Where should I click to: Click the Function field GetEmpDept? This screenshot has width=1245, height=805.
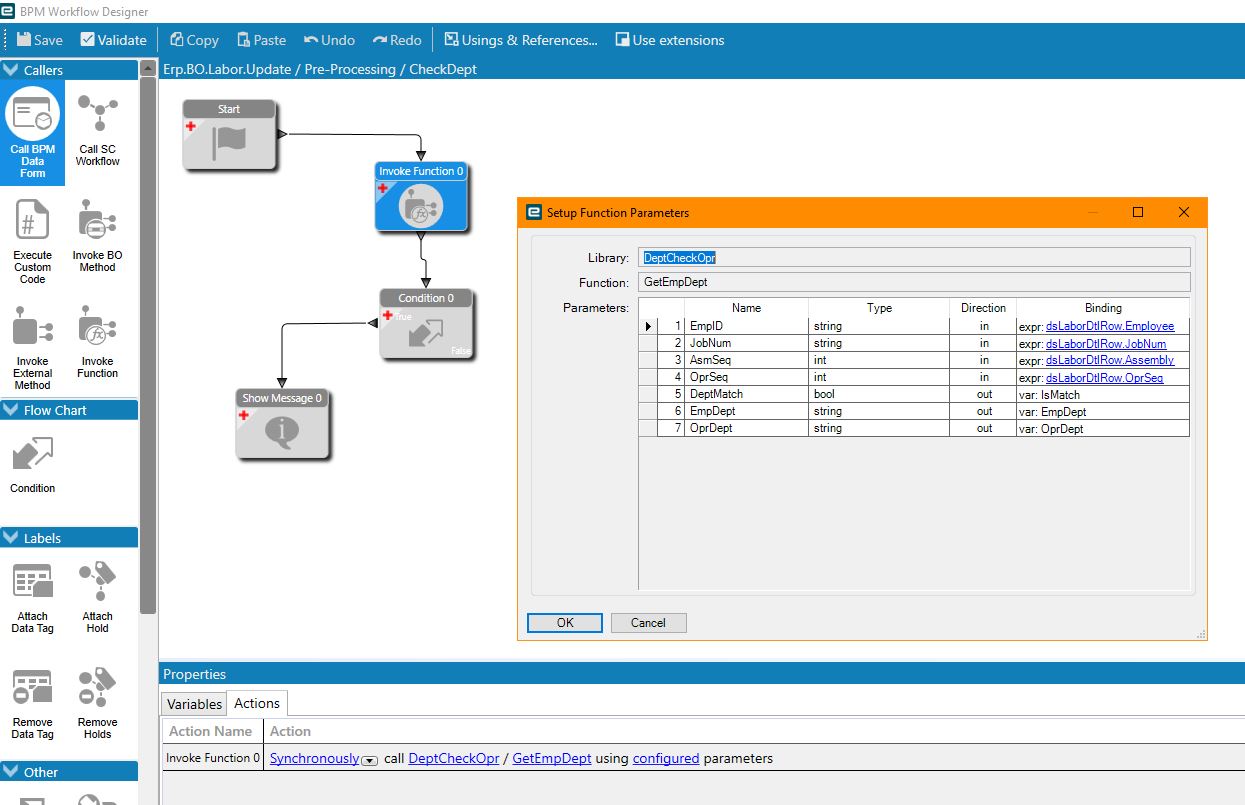pyautogui.click(x=915, y=282)
